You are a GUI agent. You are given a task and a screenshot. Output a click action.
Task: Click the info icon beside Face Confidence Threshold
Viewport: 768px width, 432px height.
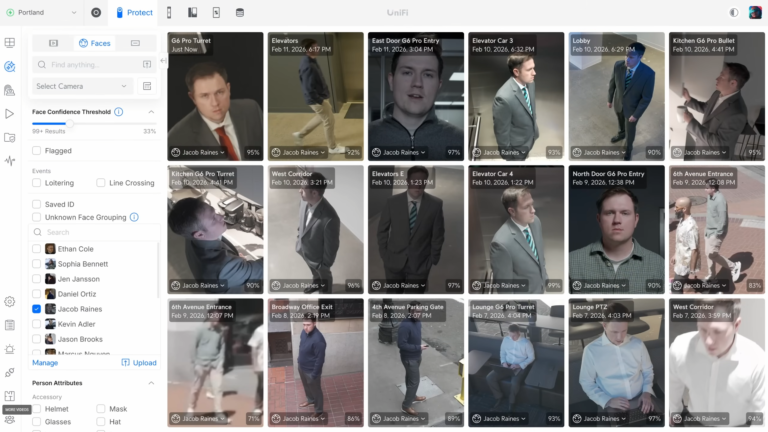point(121,112)
